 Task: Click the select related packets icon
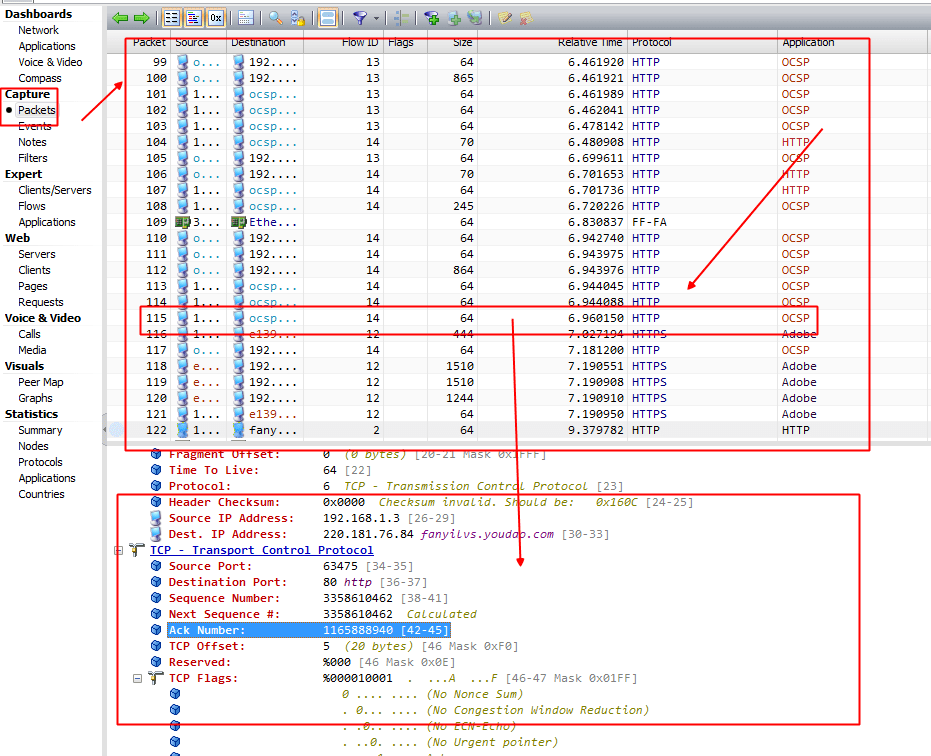click(x=402, y=18)
